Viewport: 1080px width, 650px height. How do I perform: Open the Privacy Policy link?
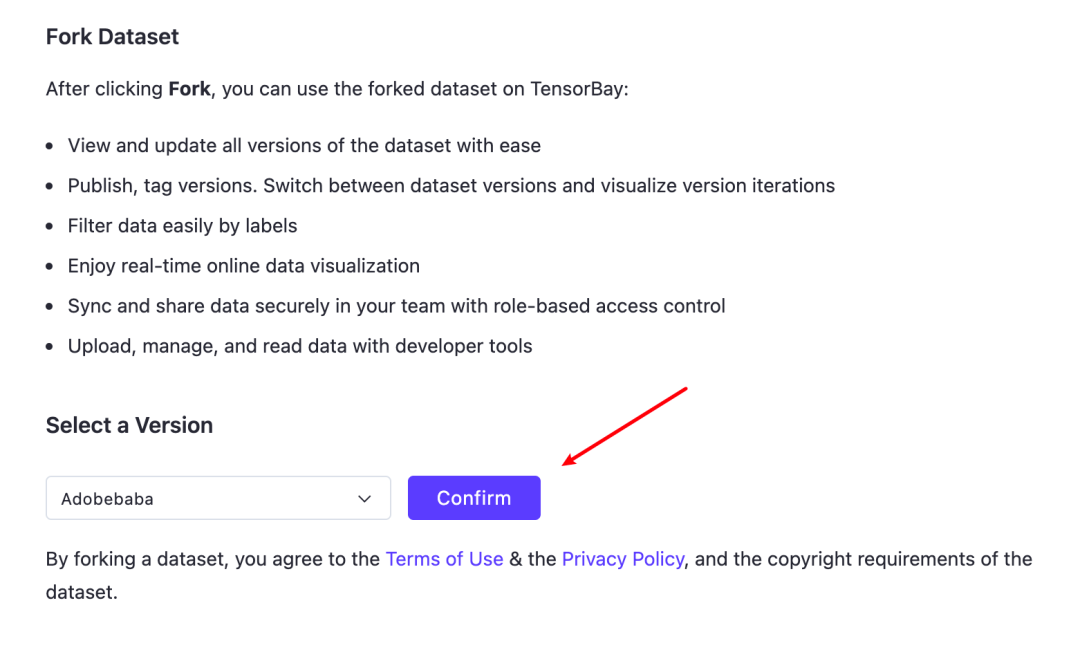tap(623, 559)
